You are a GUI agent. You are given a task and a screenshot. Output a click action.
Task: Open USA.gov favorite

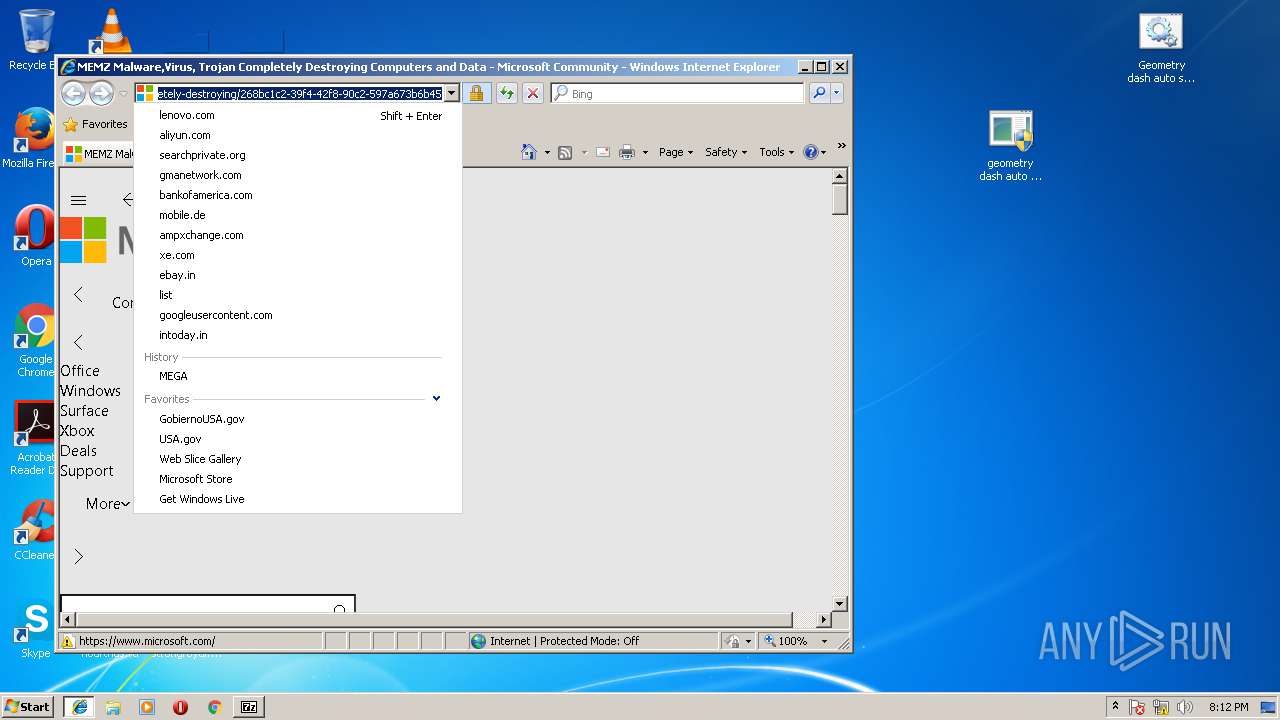coord(180,439)
